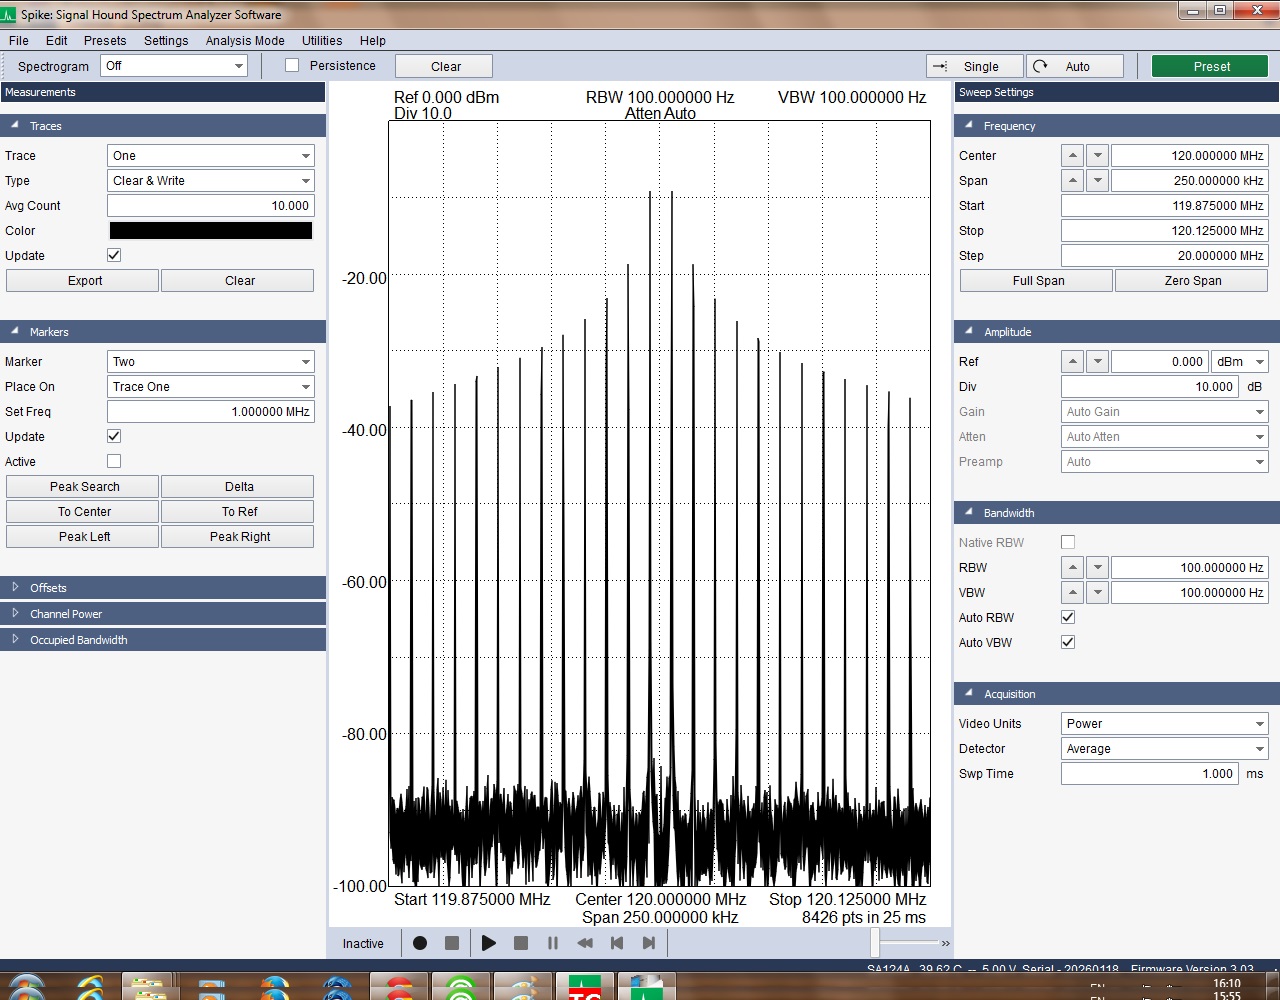Click the green Preset button
The image size is (1280, 1000).
1212,66
